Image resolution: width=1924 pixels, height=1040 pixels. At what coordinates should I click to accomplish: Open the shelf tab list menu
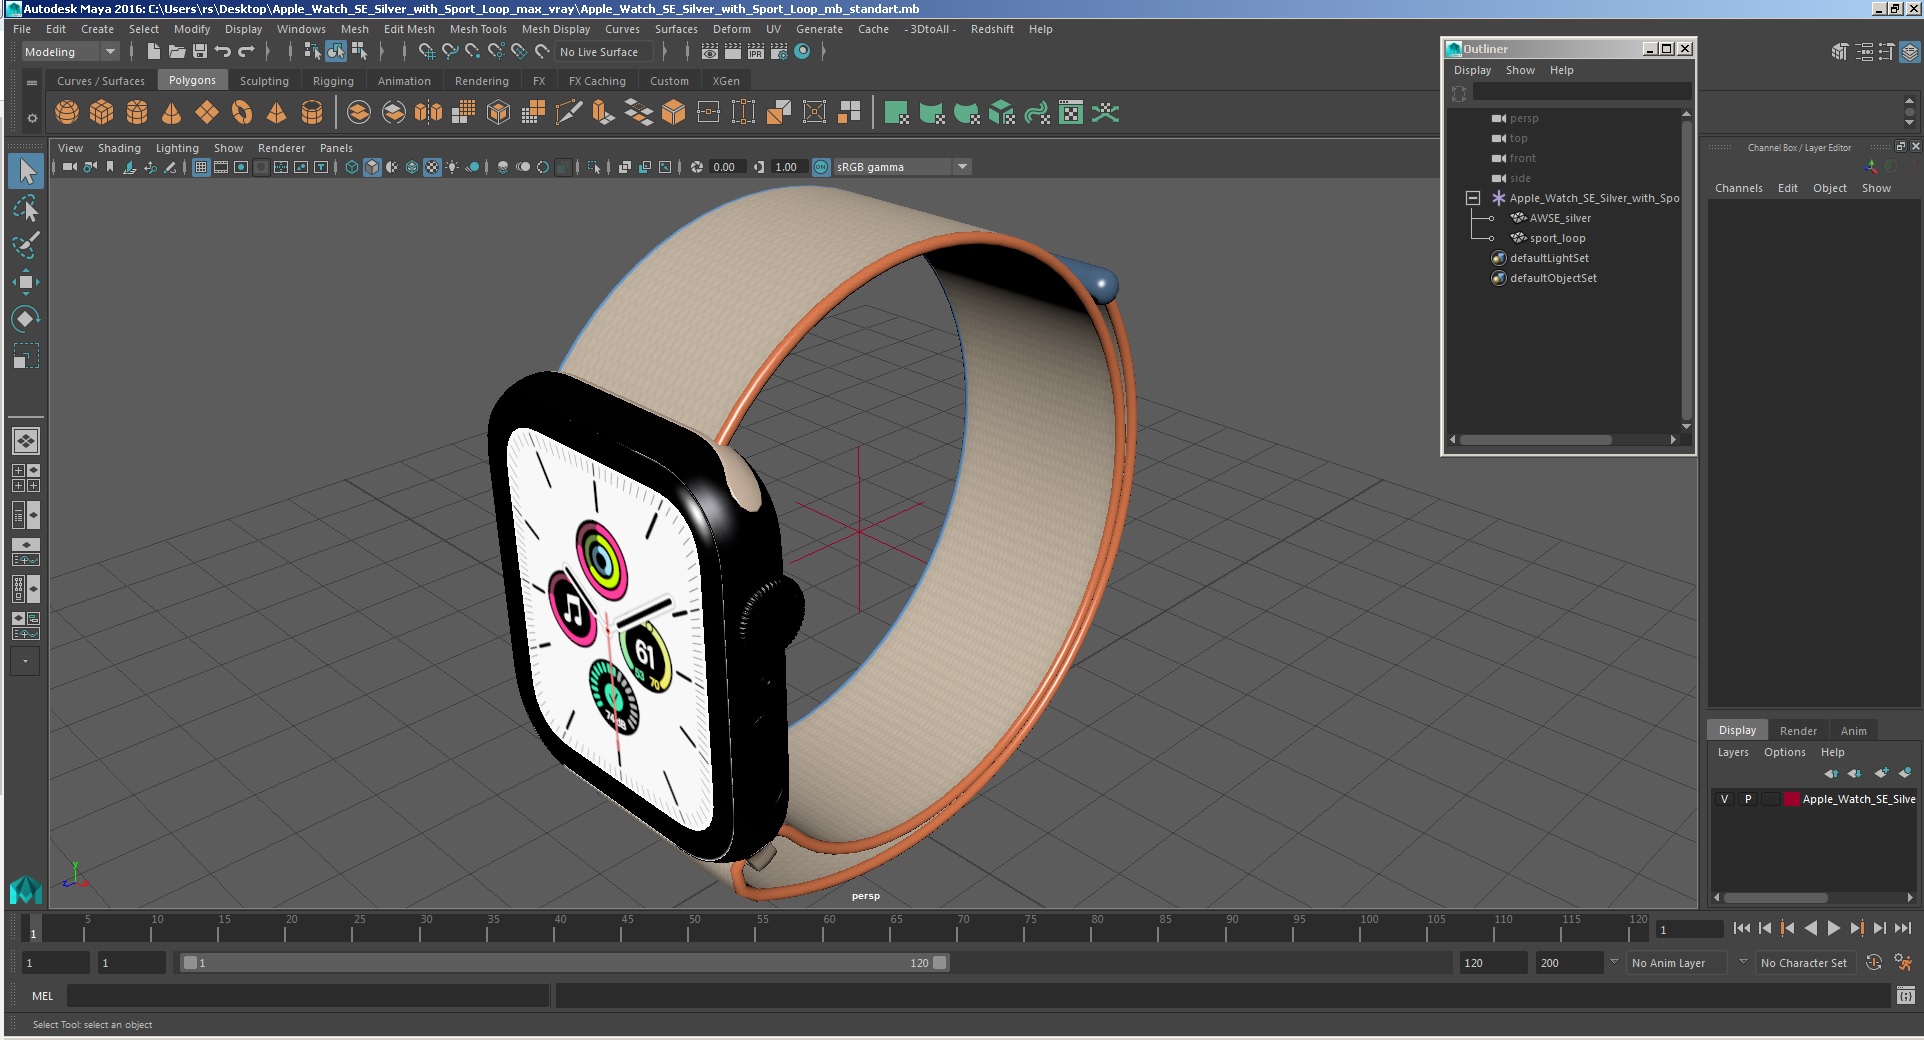pyautogui.click(x=32, y=82)
